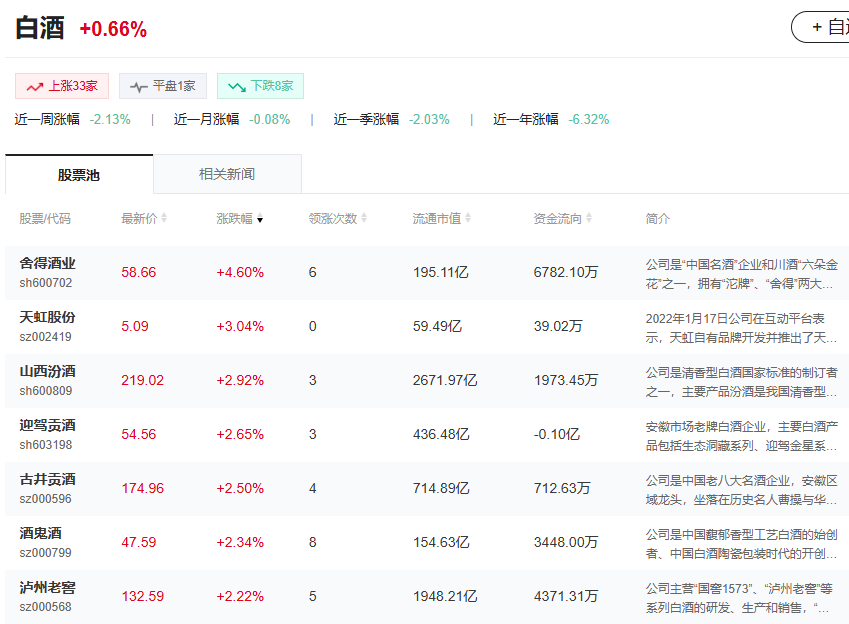Click capital flow 3448.00万
Screen dimensions: 849x624
point(566,542)
